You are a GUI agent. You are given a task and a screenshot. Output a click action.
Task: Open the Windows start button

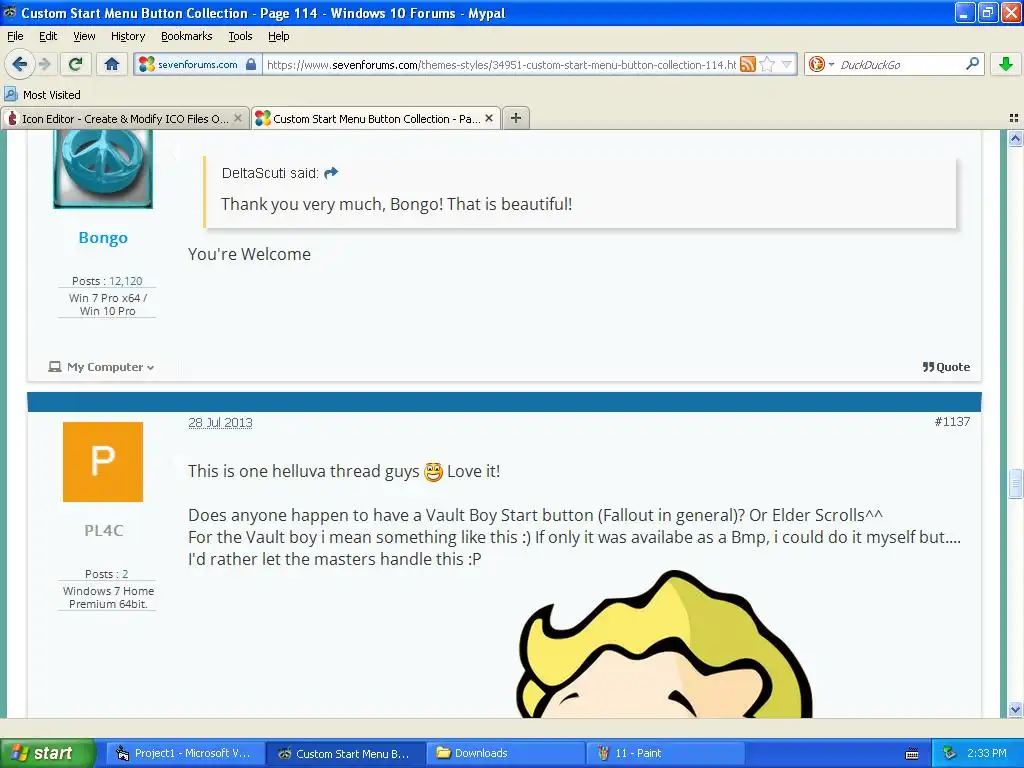tap(47, 753)
